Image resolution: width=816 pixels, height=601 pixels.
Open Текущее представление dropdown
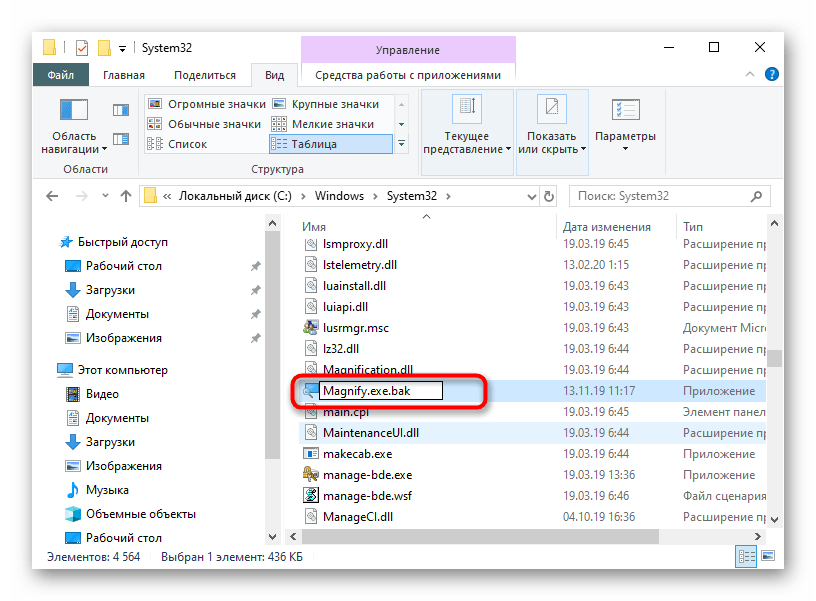point(467,132)
